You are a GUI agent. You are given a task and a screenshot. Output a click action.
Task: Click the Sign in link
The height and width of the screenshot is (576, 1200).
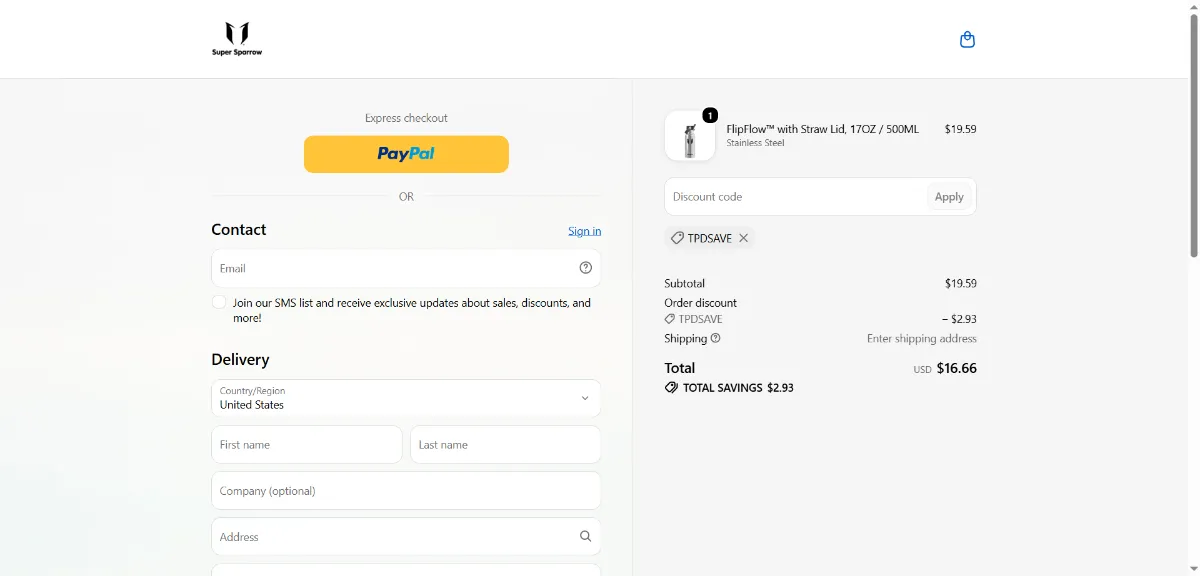(585, 231)
